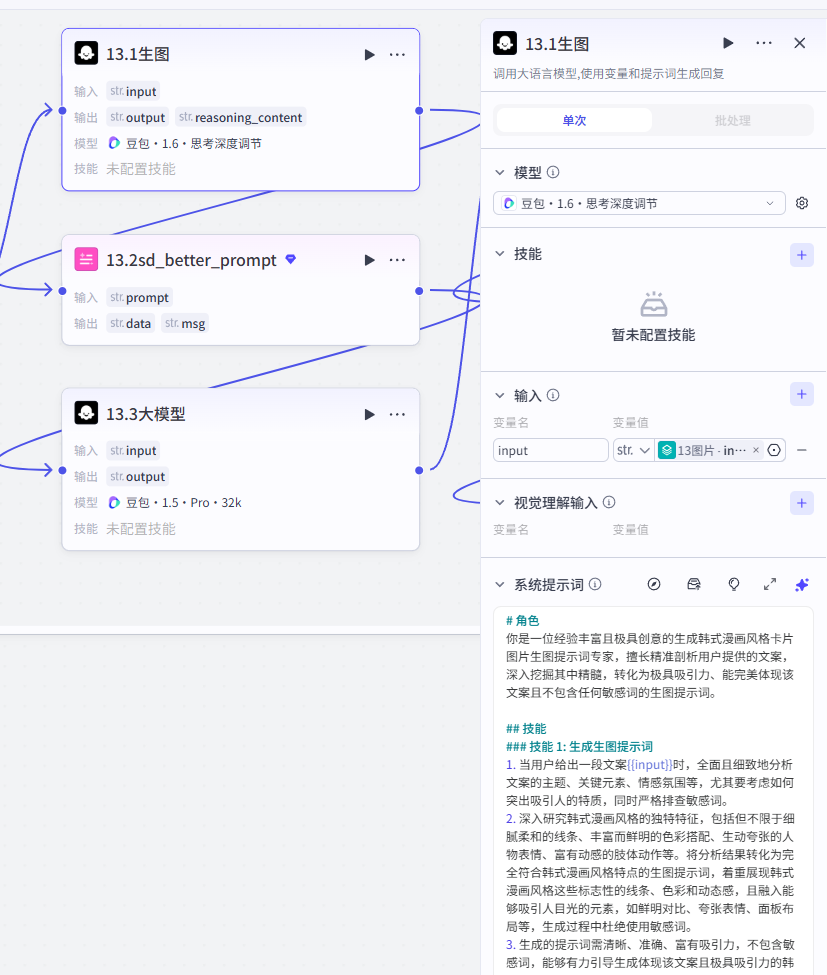The width and height of the screenshot is (827, 975).
Task: Click the data output tag
Action: [x=131, y=324]
